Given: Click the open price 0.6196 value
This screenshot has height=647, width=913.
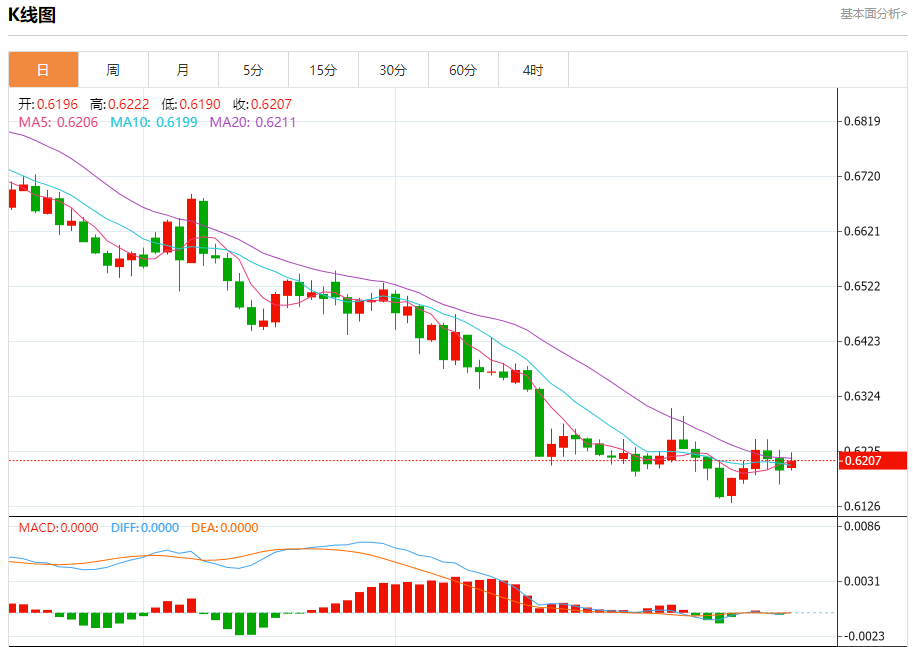Looking at the screenshot, I should point(57,104).
